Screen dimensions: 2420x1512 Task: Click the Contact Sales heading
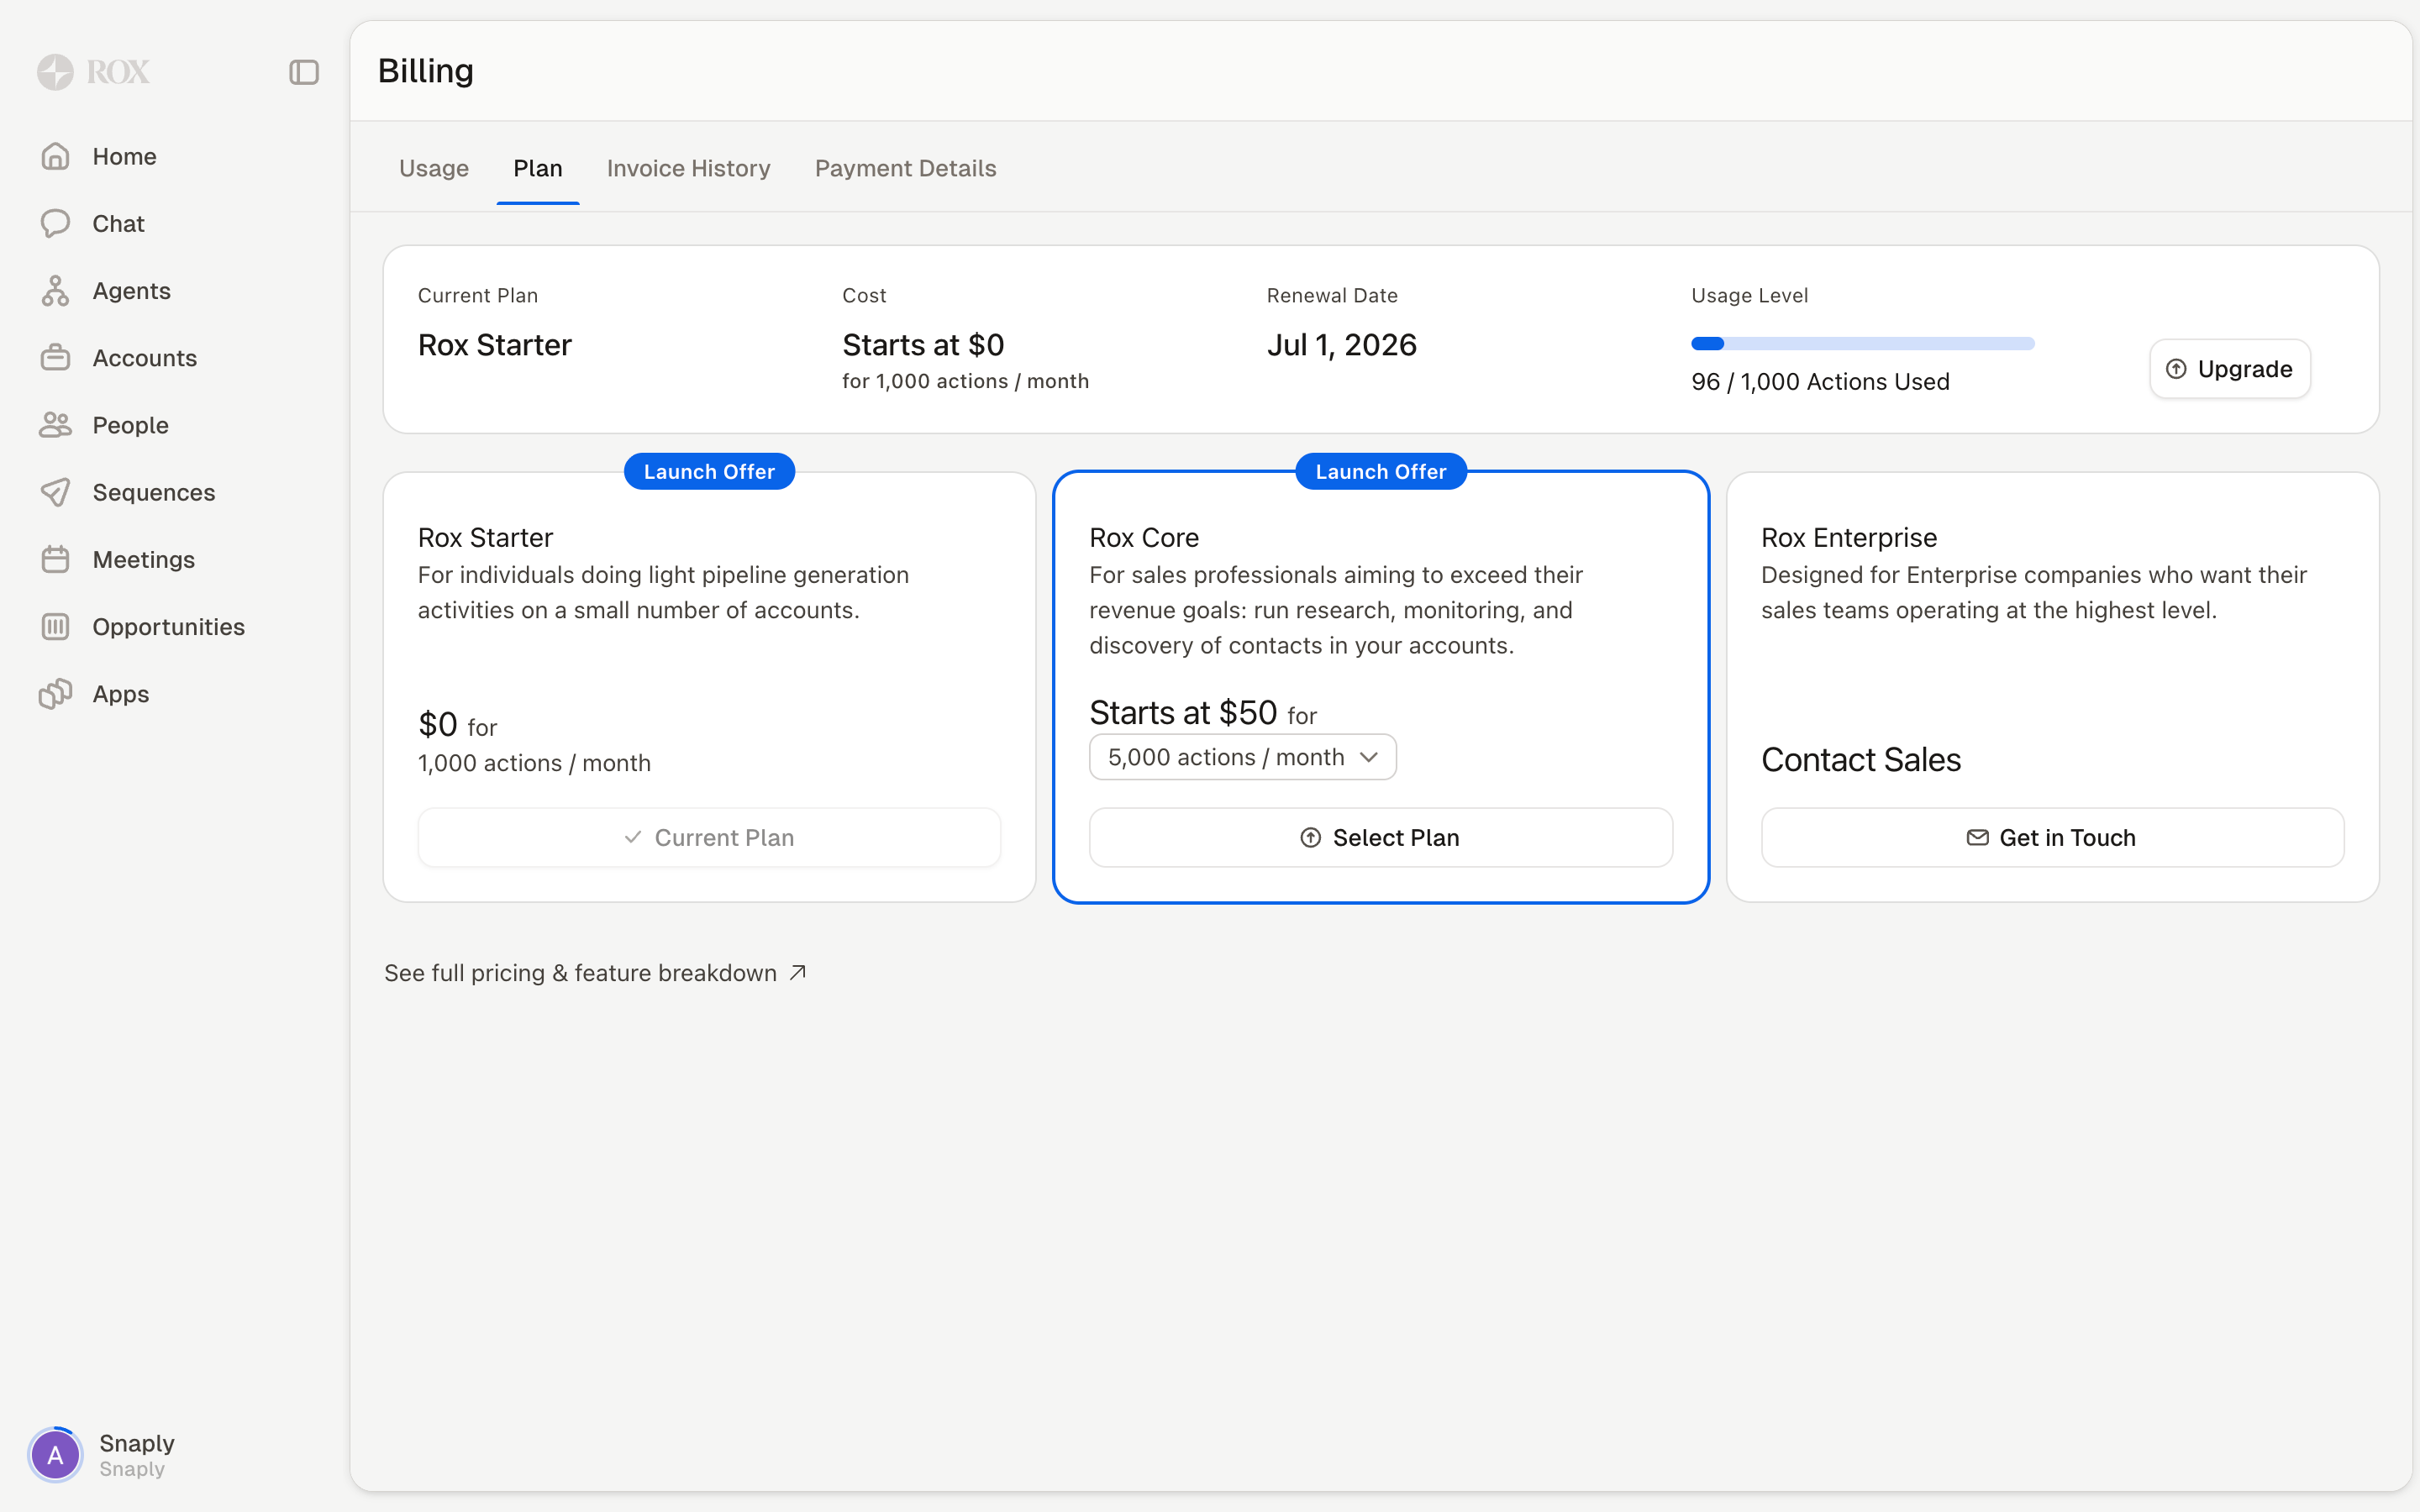click(x=1860, y=759)
